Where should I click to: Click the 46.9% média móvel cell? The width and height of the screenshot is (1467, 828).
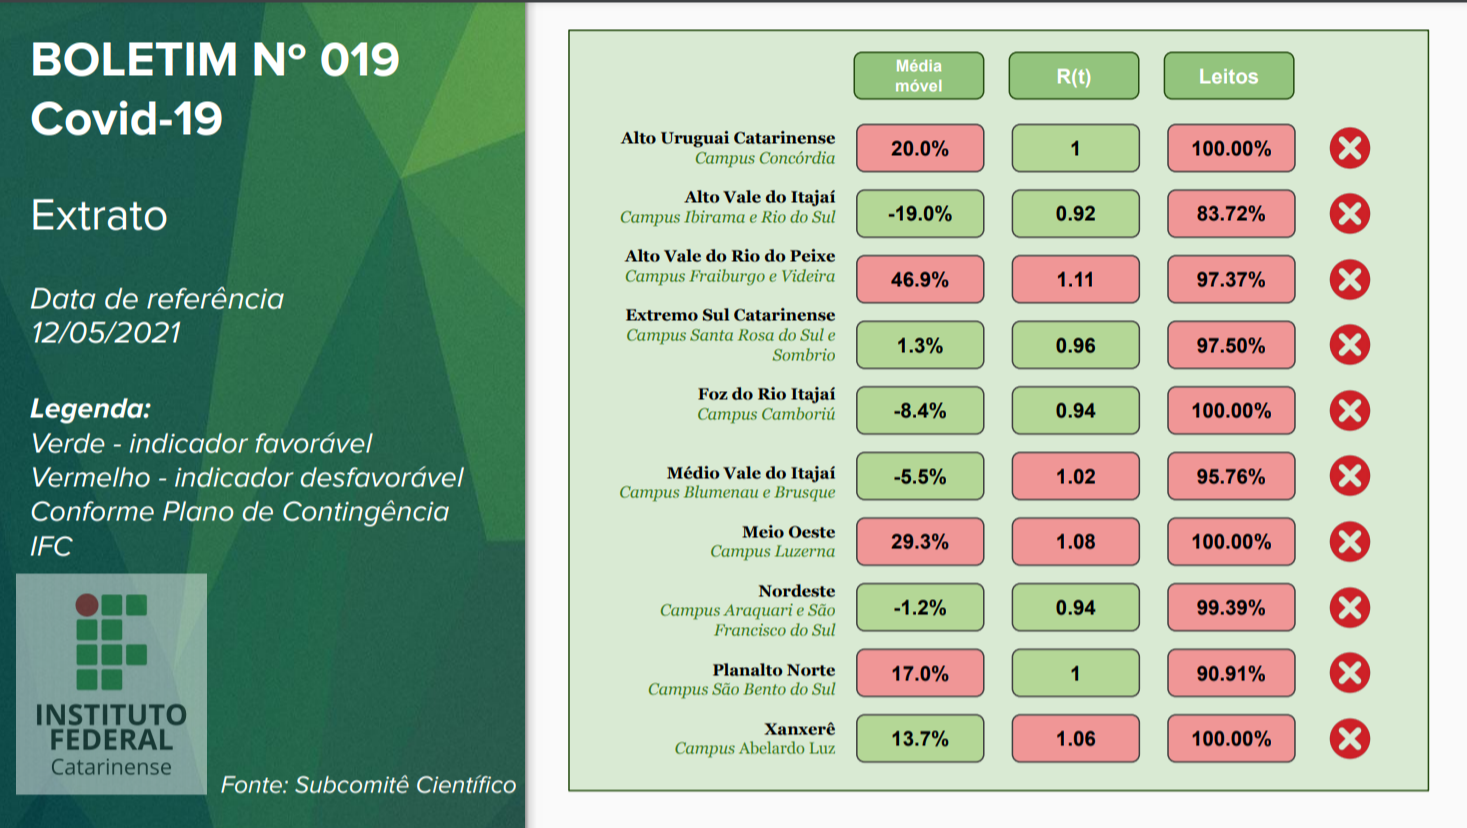[x=919, y=279]
